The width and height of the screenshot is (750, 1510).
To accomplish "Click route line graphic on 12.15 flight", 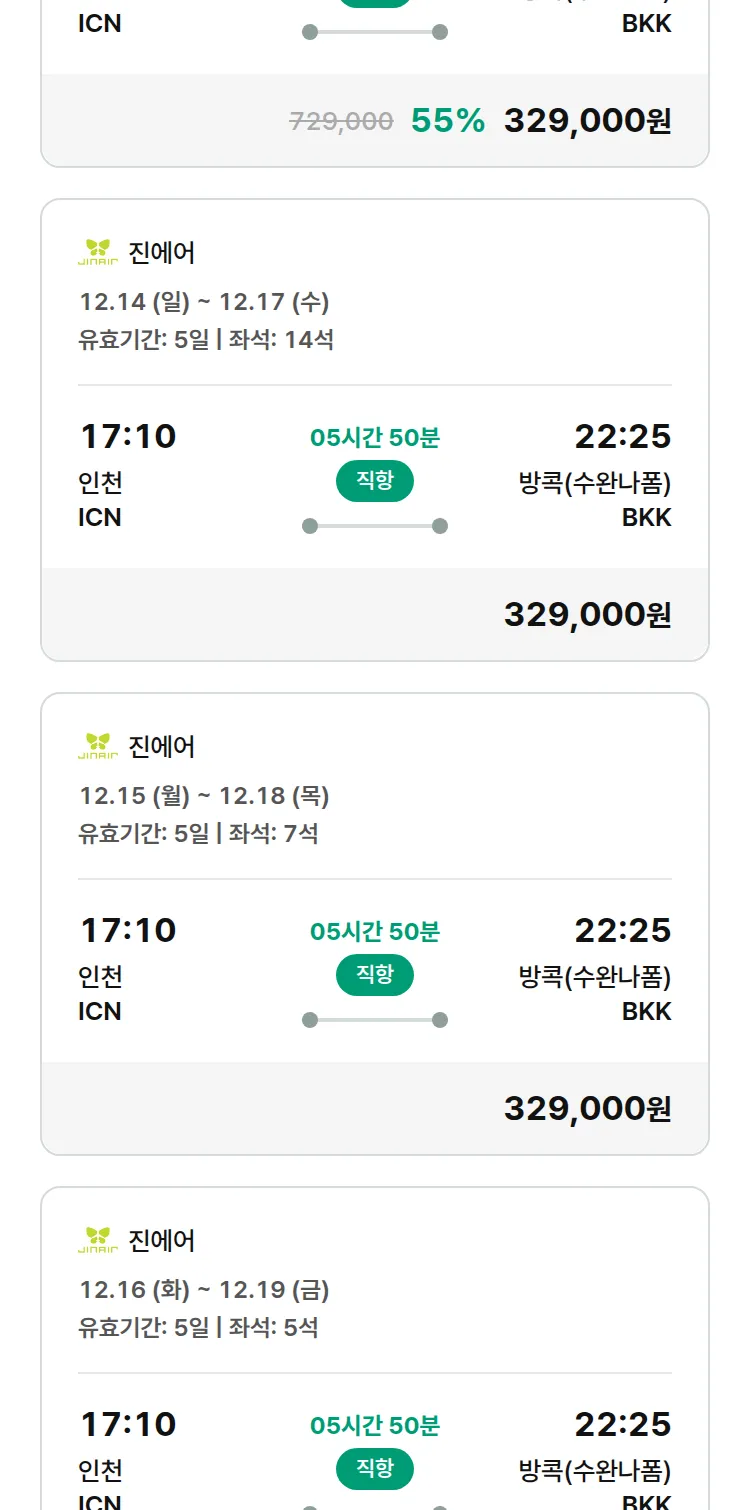I will pos(375,1020).
